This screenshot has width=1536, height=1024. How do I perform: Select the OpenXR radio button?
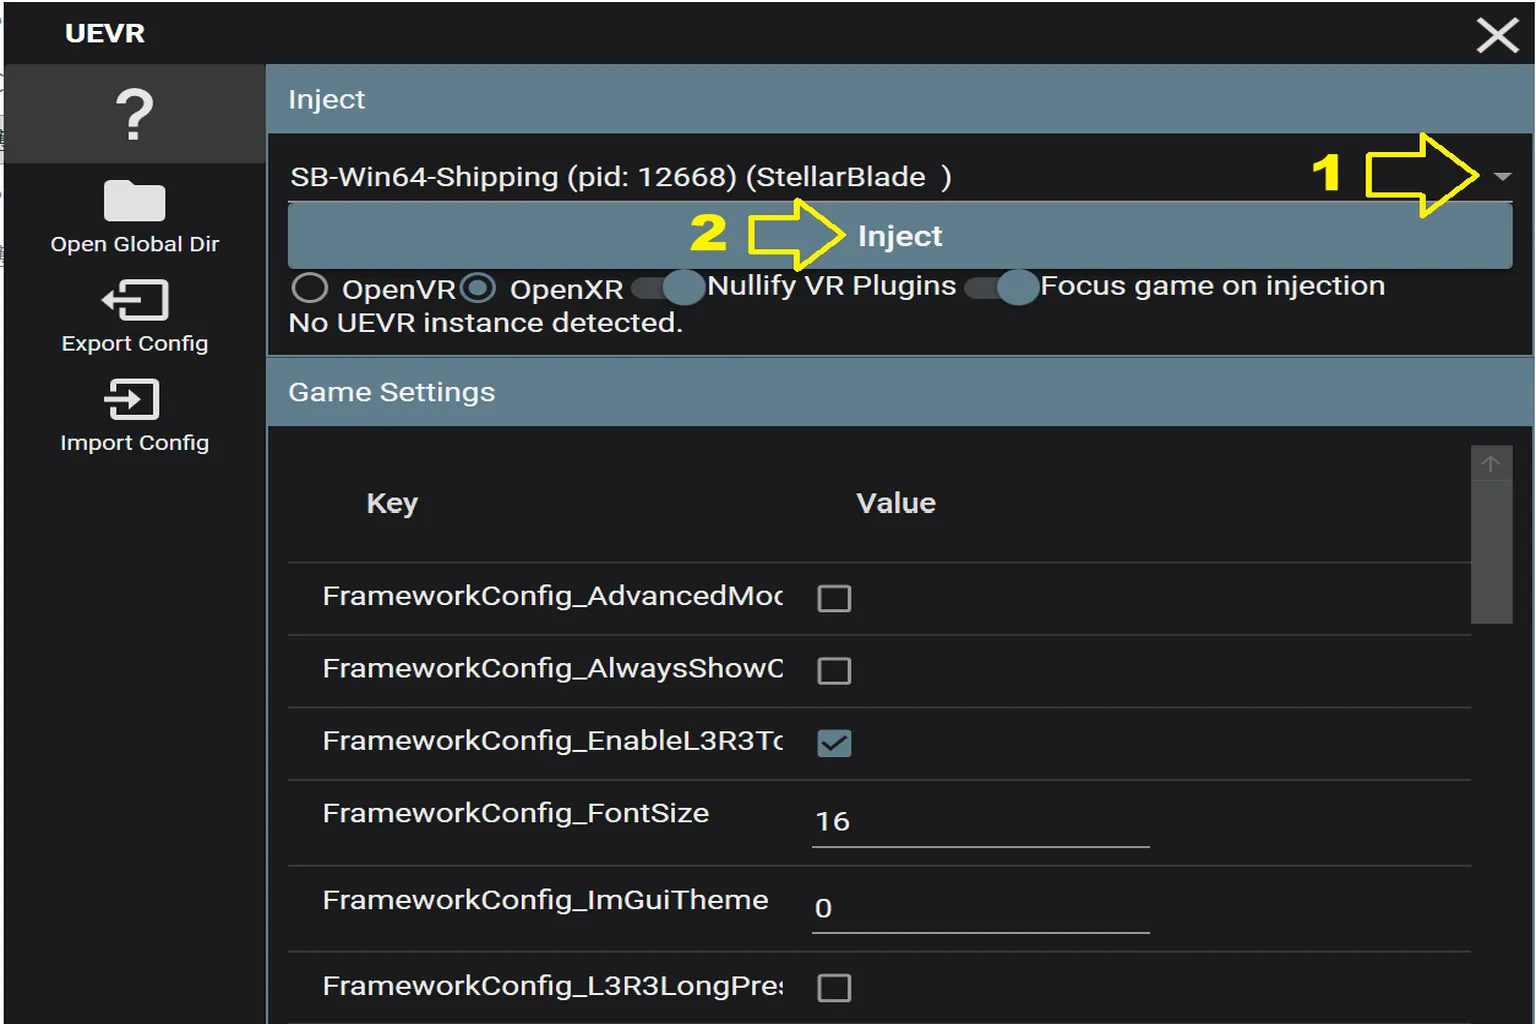478,288
